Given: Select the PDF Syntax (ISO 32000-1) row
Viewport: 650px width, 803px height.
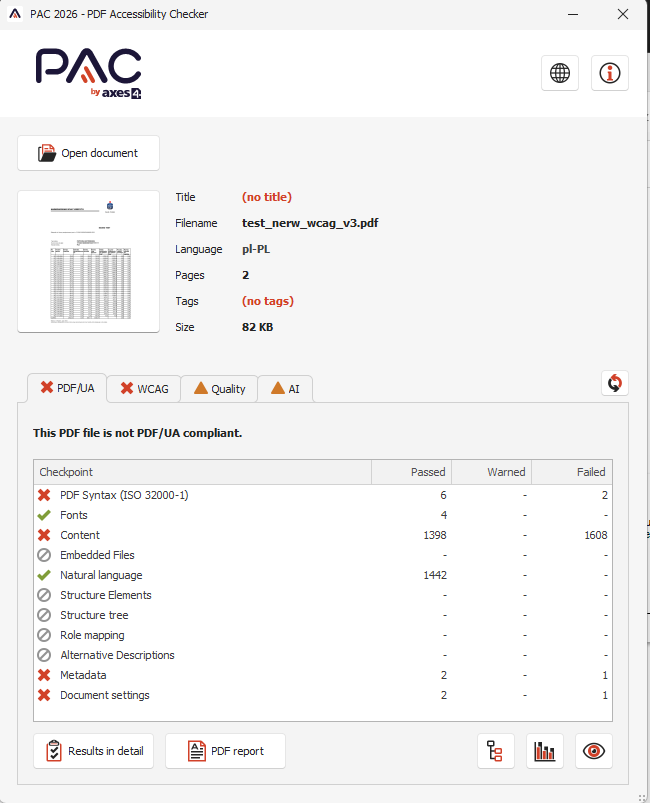Looking at the screenshot, I should (x=323, y=495).
